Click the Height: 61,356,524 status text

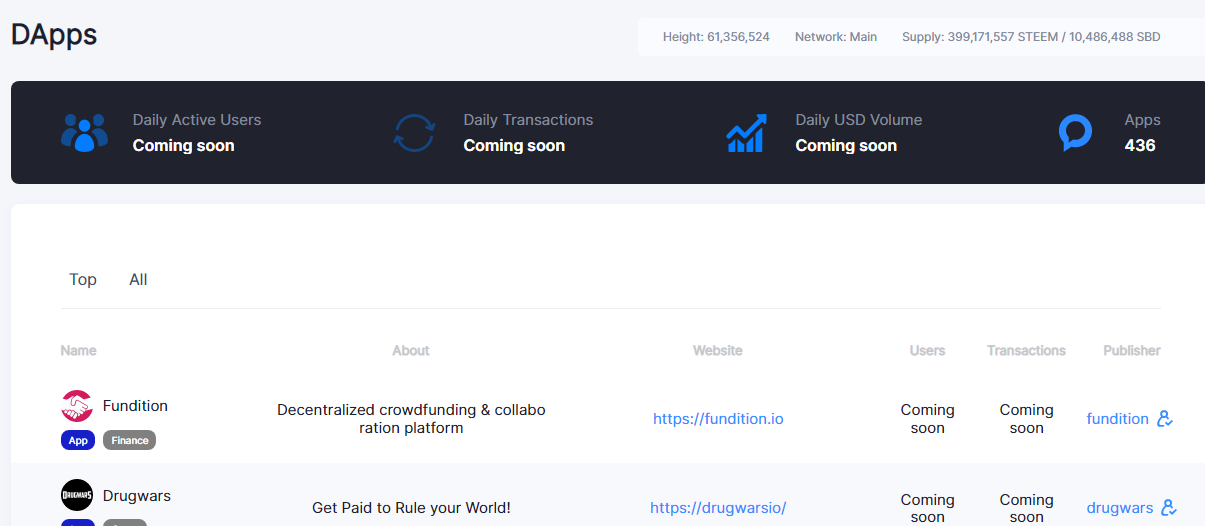(716, 37)
